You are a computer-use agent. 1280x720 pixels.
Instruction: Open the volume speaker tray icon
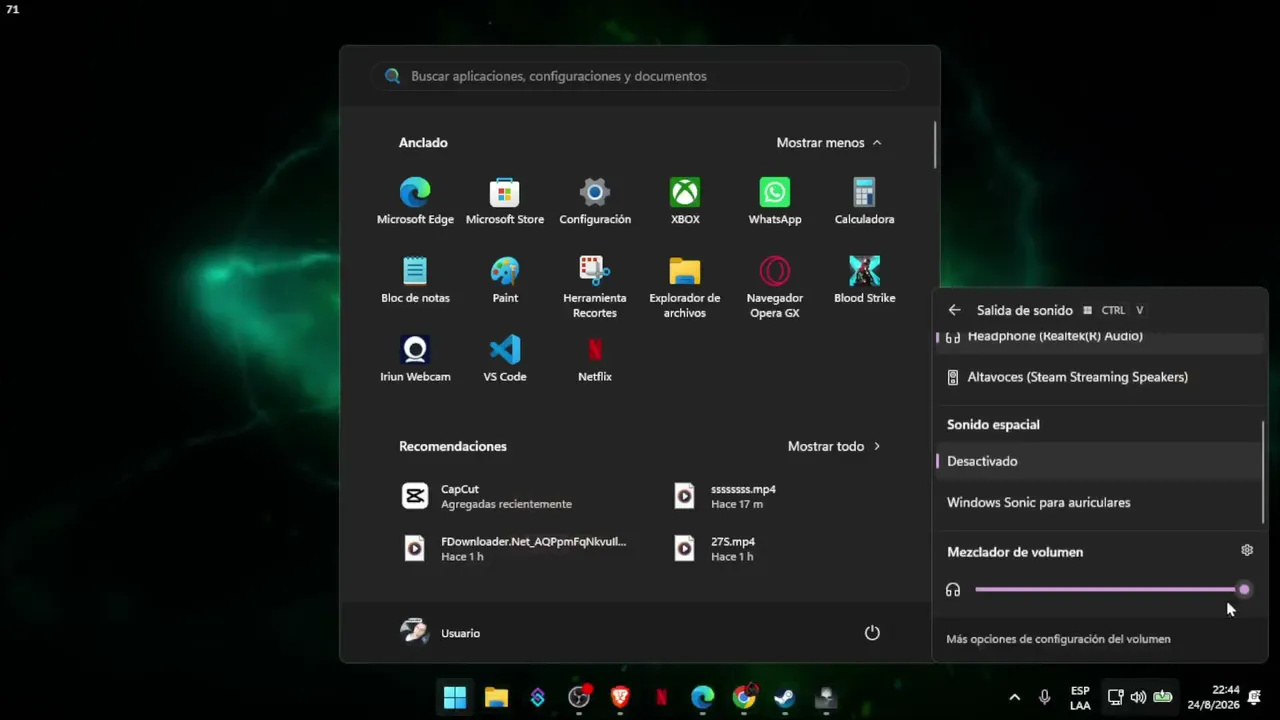tap(1138, 697)
